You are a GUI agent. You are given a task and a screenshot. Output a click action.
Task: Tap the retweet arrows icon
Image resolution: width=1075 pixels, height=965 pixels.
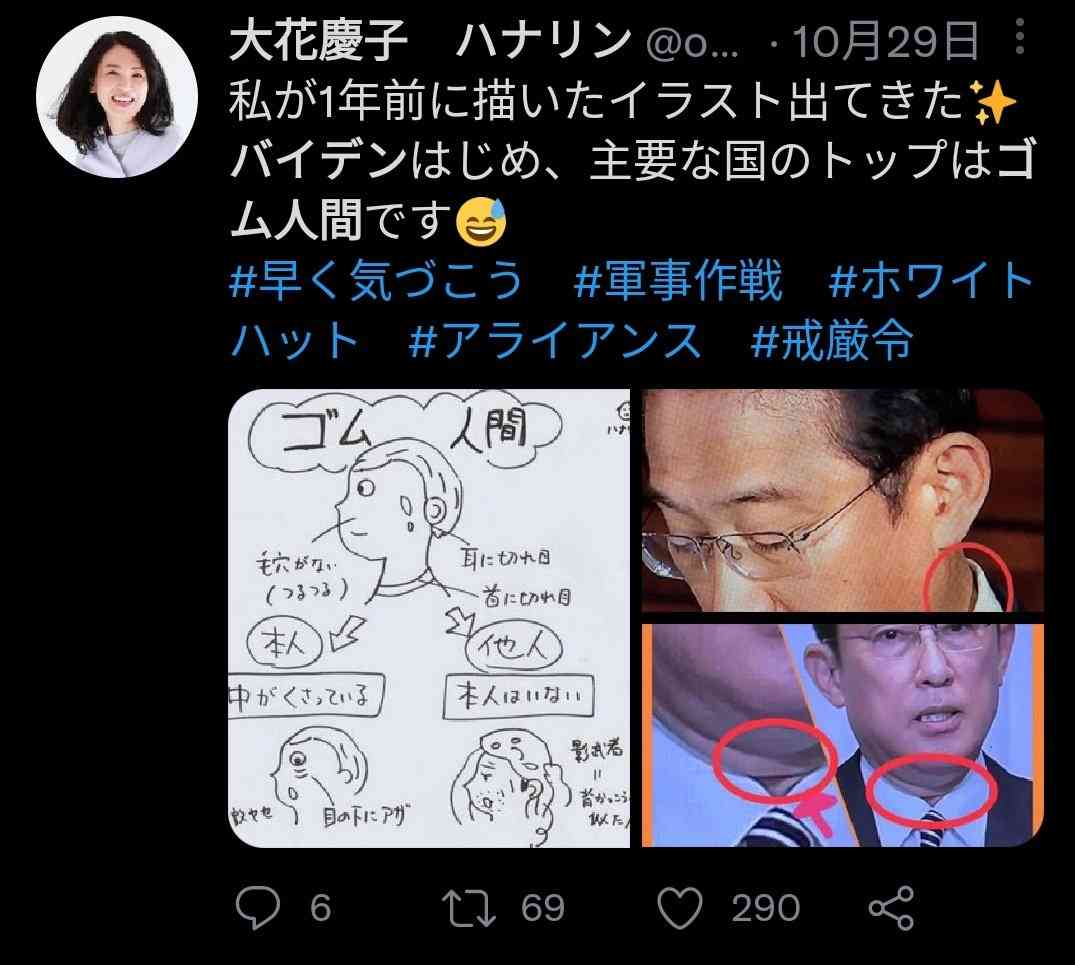(469, 907)
